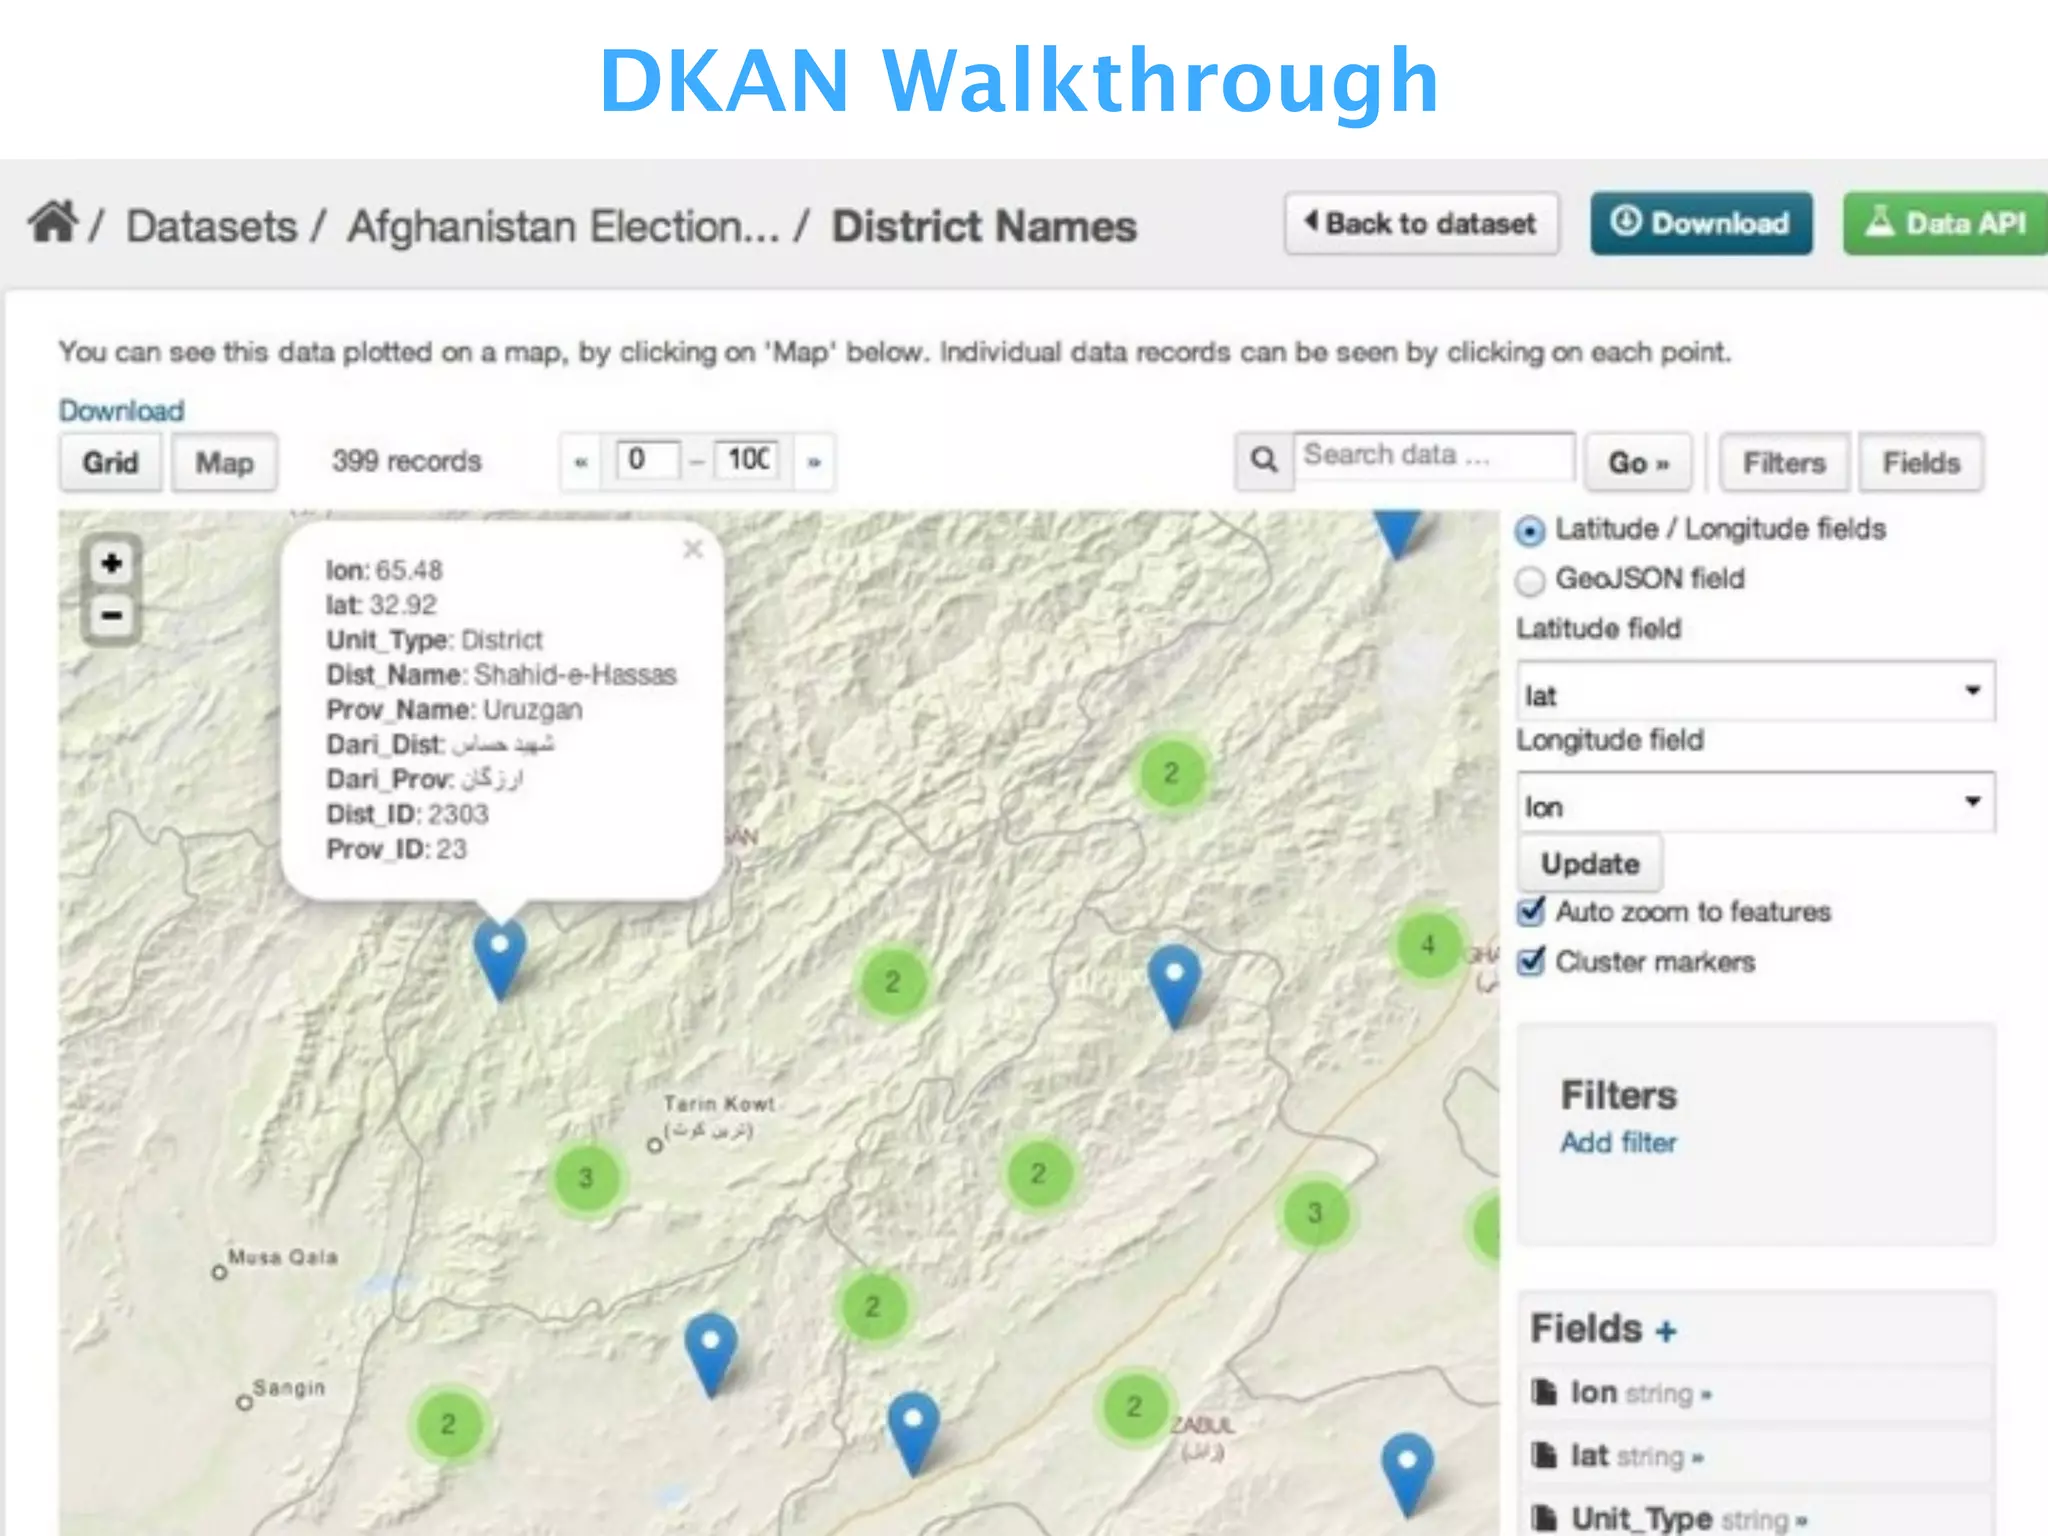This screenshot has height=1536, width=2048.
Task: Open the Data API button
Action: click(x=1945, y=223)
